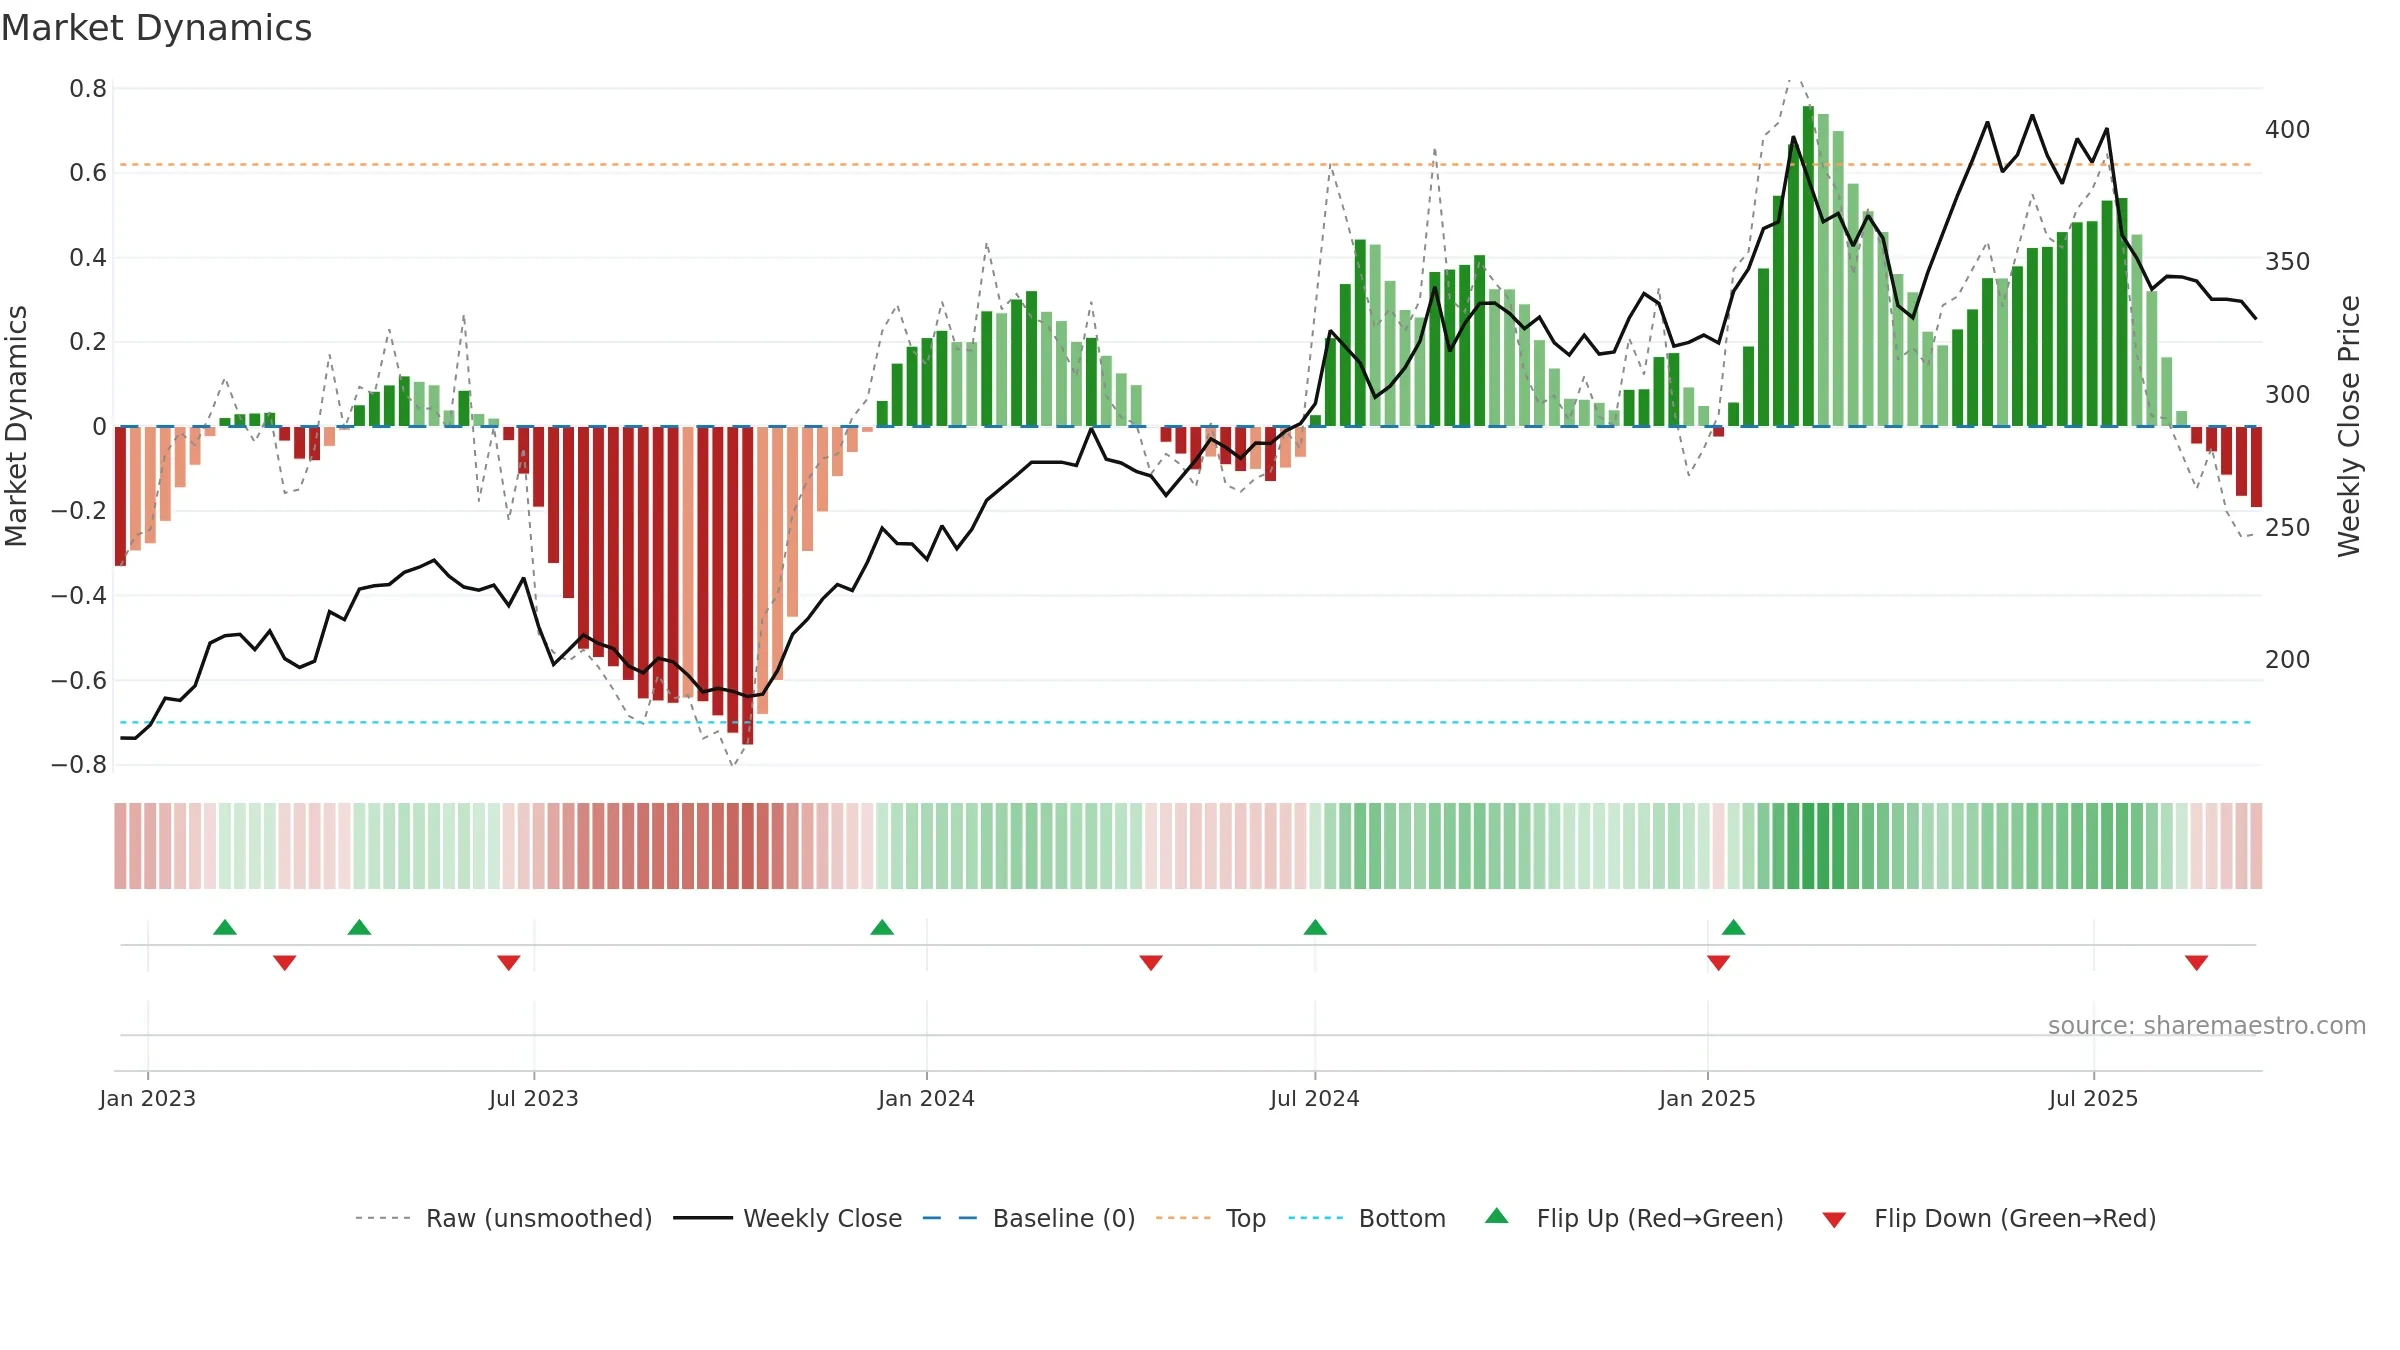Viewport: 2400px width, 1350px height.
Task: Click the 250 right axis price label
Action: (2288, 528)
